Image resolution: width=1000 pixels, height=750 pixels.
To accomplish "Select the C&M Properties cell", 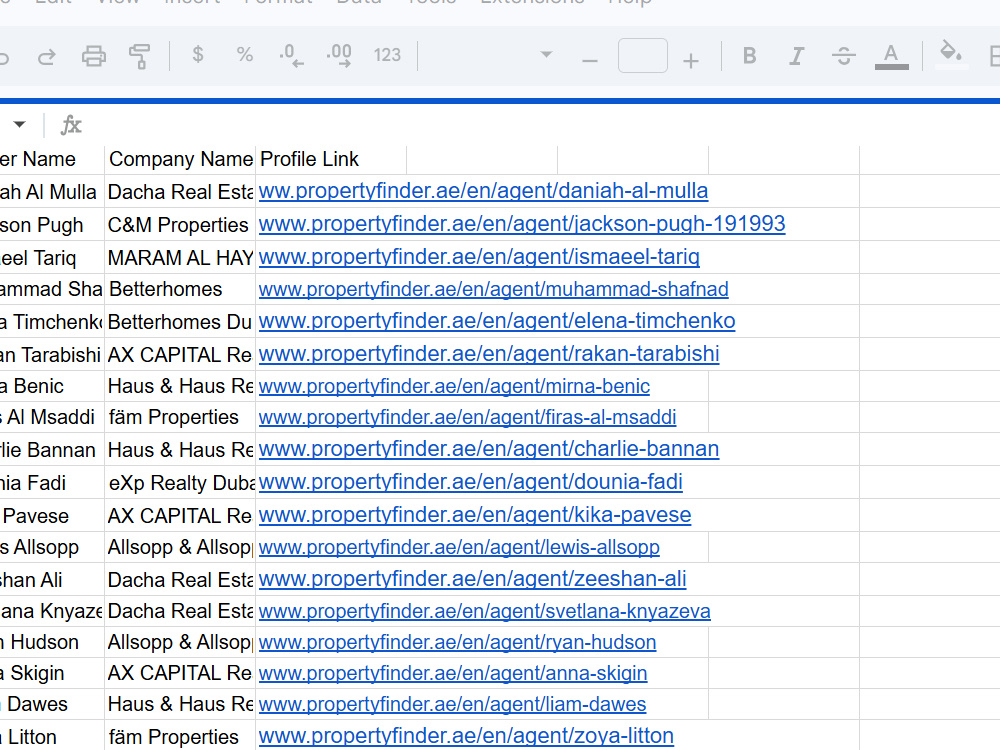I will 180,224.
